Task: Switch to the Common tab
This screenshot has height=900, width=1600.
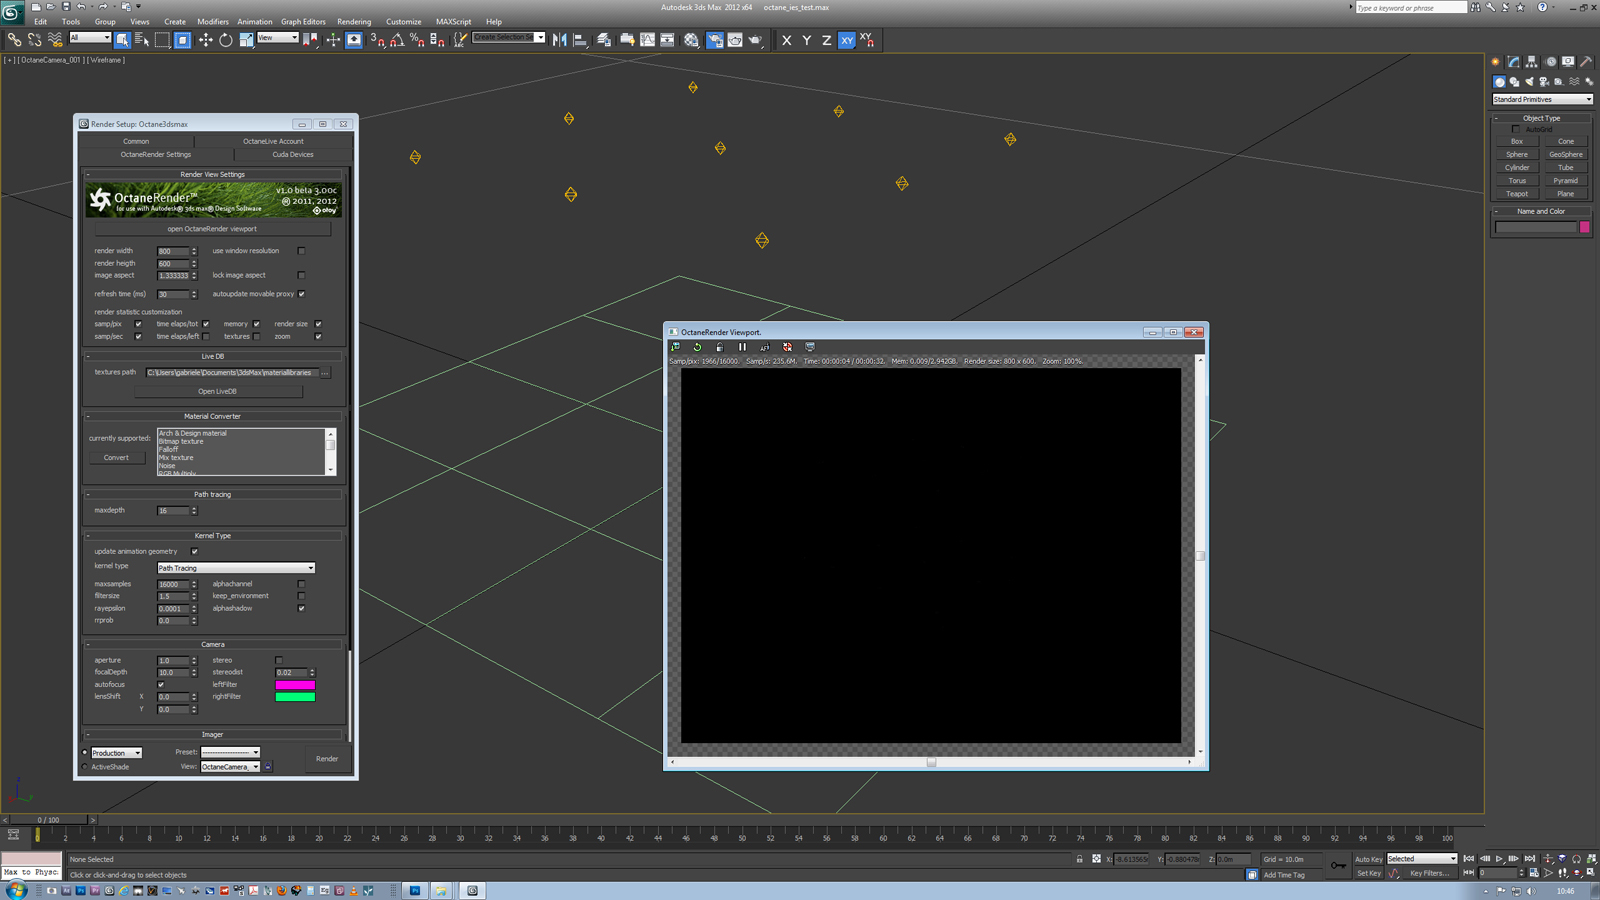Action: (x=136, y=141)
